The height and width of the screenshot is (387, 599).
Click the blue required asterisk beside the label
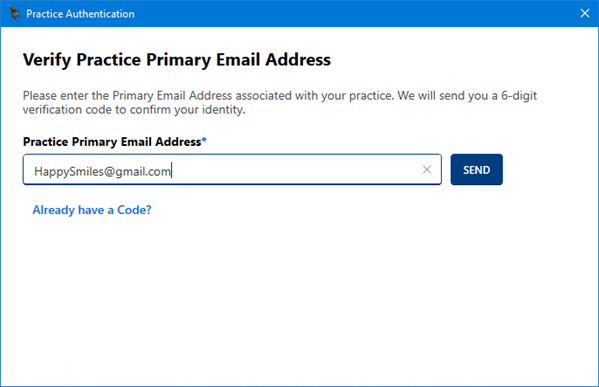pos(204,140)
